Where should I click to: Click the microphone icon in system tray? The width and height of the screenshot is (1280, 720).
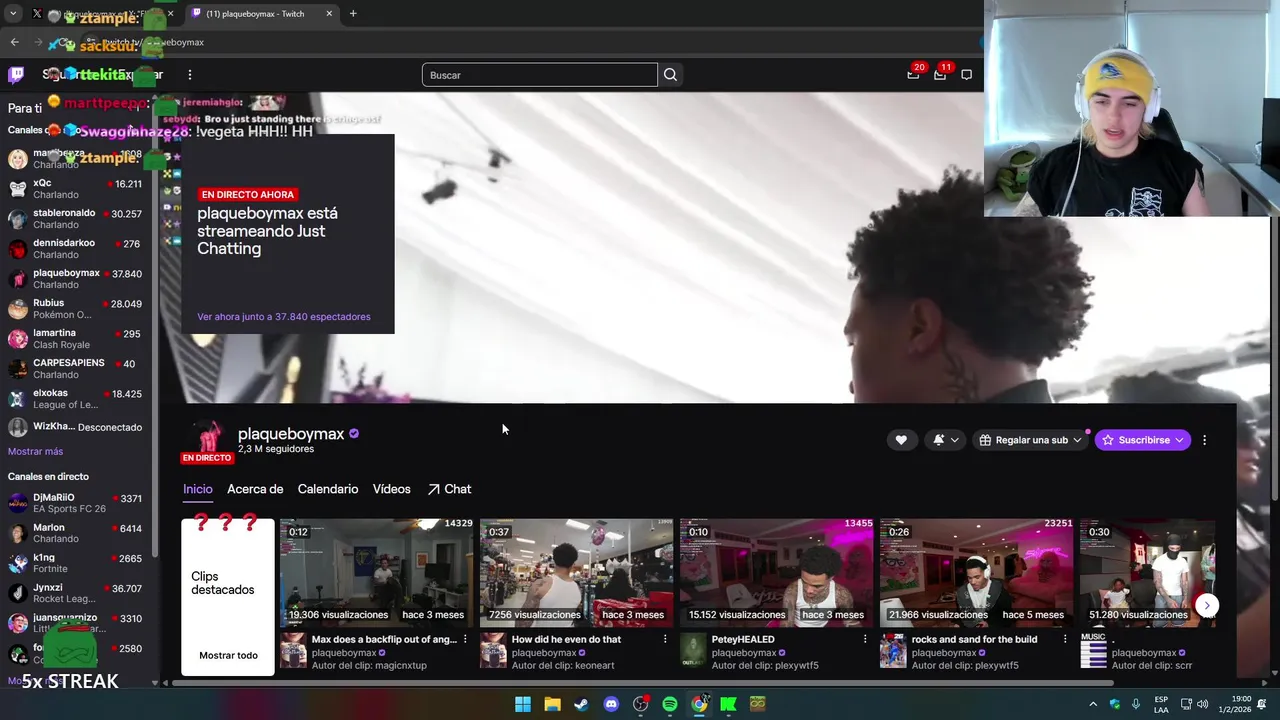[1136, 704]
